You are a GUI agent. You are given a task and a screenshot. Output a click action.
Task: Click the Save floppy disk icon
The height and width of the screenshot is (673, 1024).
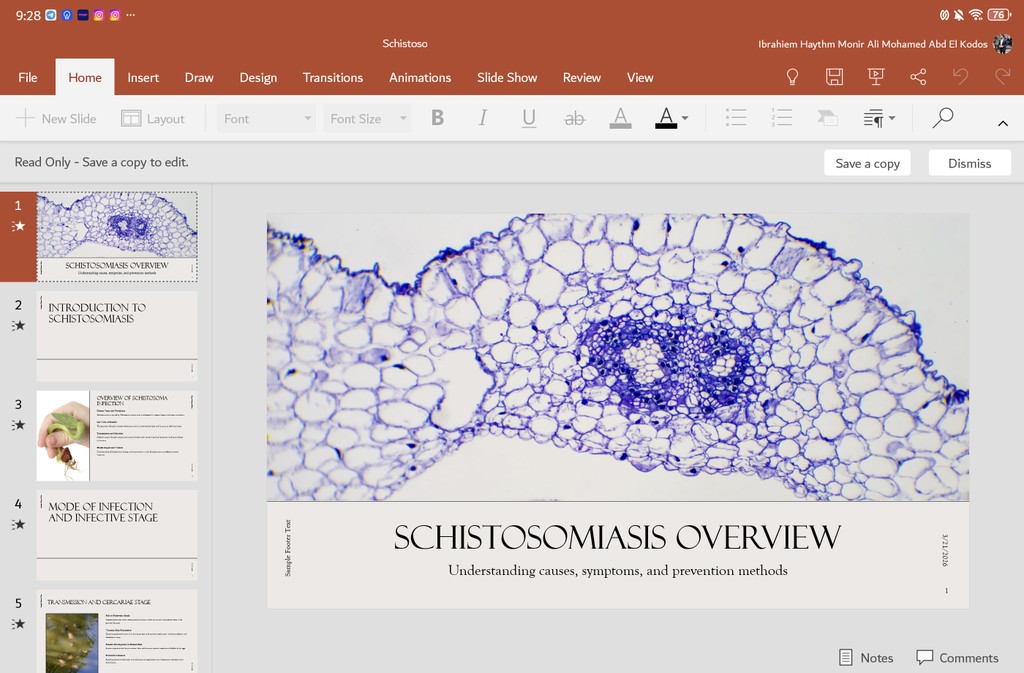834,77
